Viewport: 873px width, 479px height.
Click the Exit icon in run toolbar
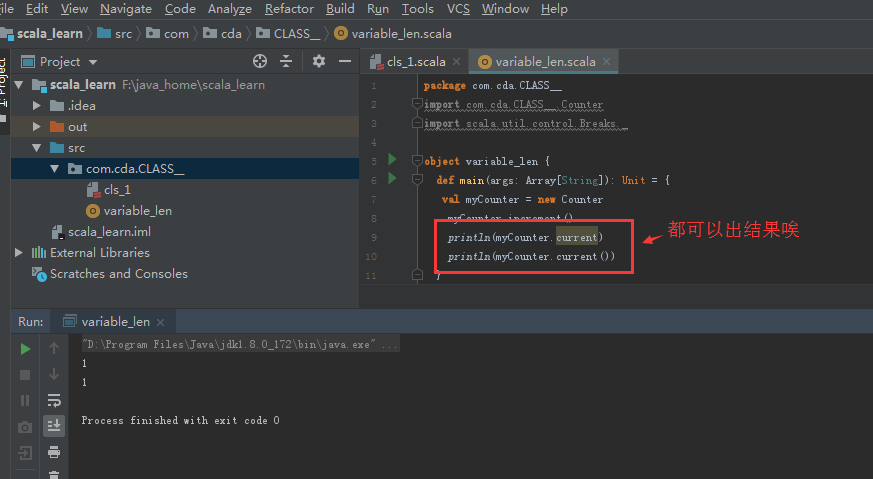[25, 453]
